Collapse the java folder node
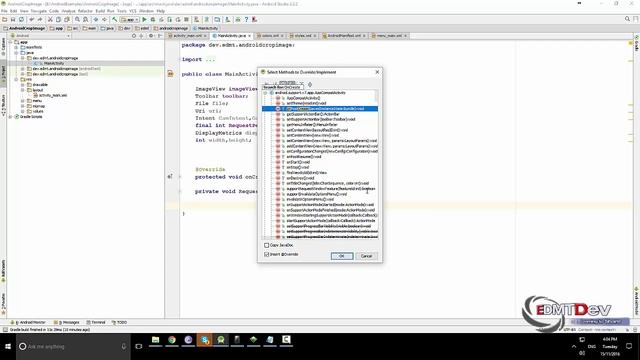 click(16, 53)
